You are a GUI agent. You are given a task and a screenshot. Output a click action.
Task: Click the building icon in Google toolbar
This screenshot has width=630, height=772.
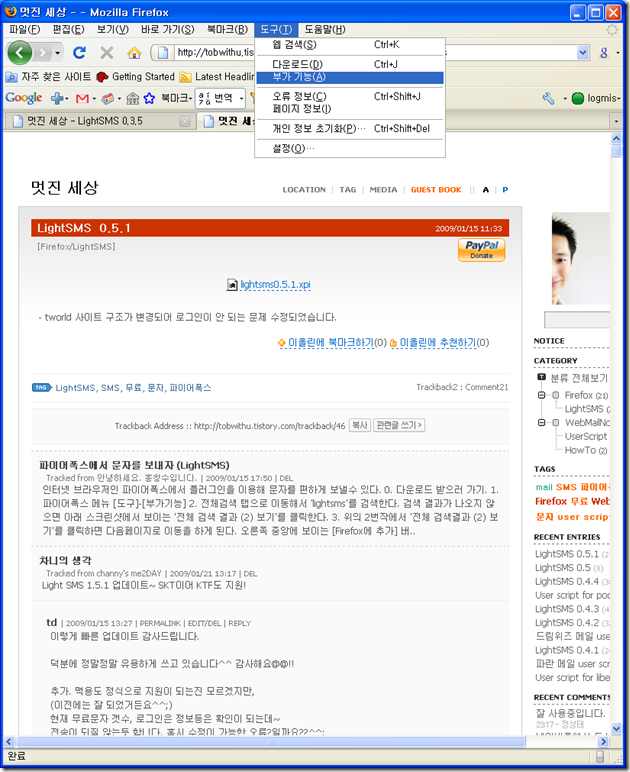click(132, 98)
